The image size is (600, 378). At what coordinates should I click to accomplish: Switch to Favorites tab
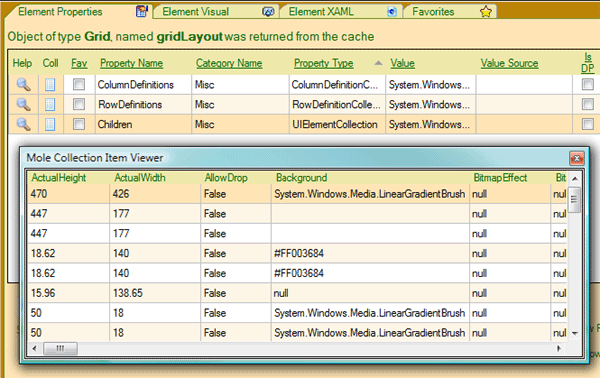[x=450, y=12]
